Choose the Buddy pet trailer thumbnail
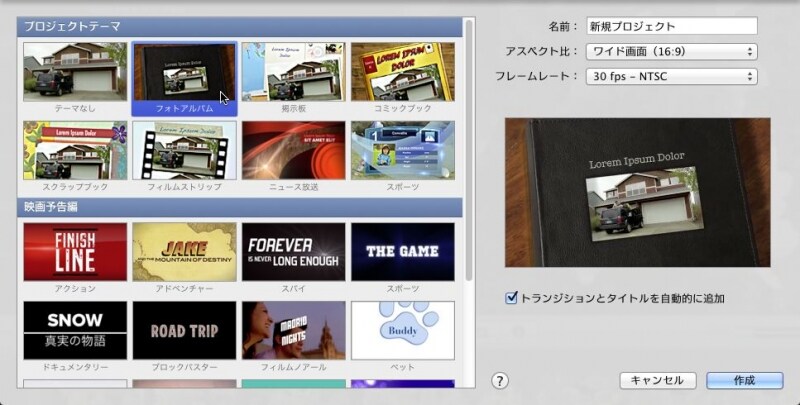Screen dimensions: 800x405 coord(403,330)
